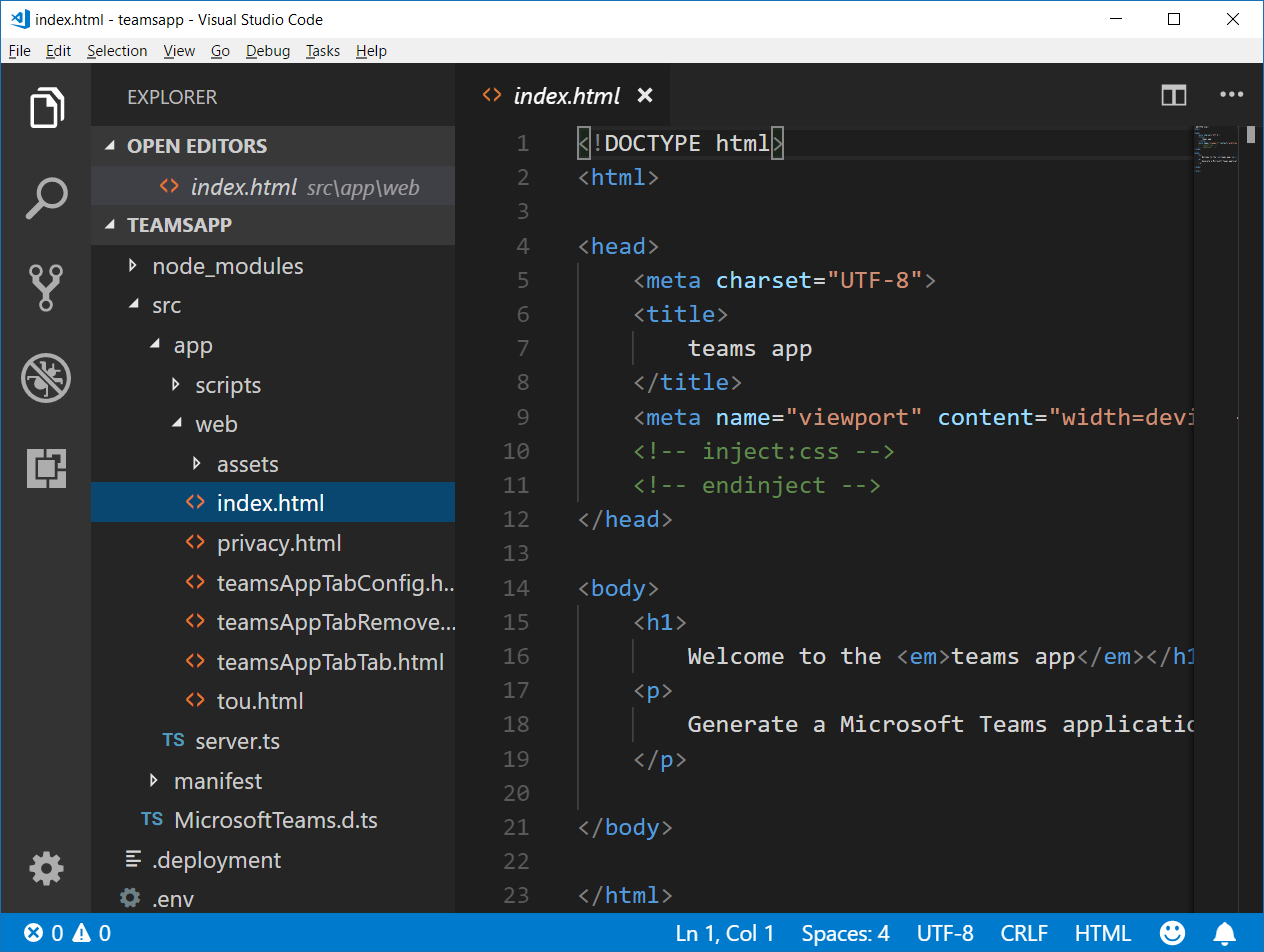Open the File menu

click(x=19, y=51)
